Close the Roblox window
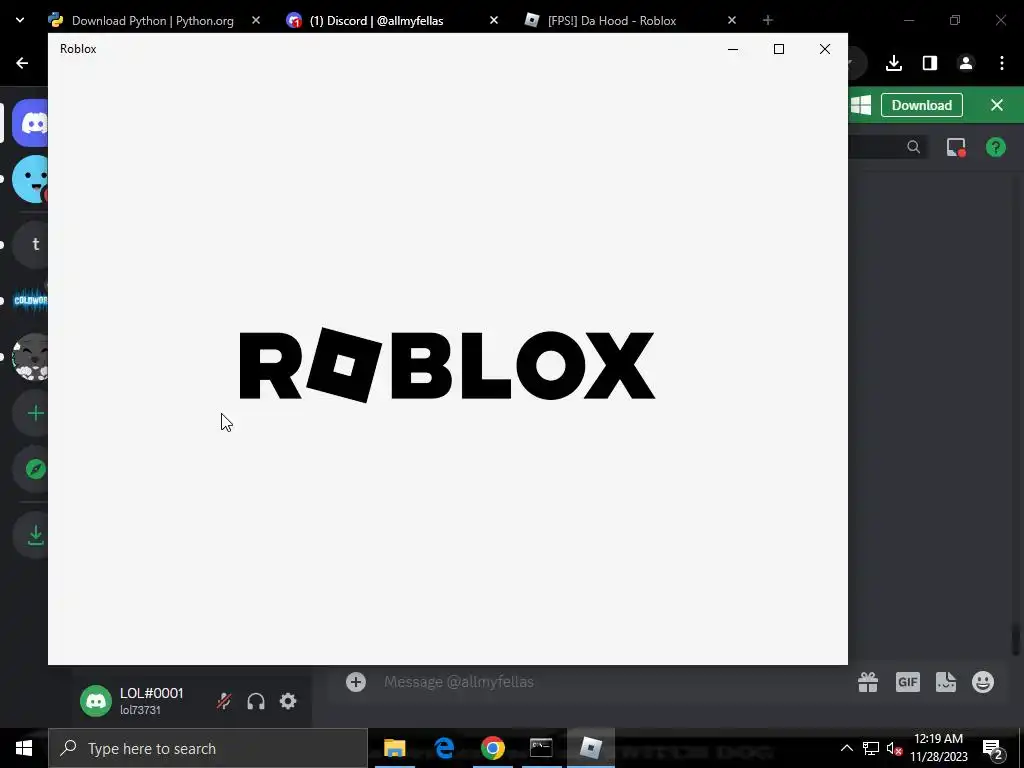This screenshot has width=1024, height=768. coord(825,49)
